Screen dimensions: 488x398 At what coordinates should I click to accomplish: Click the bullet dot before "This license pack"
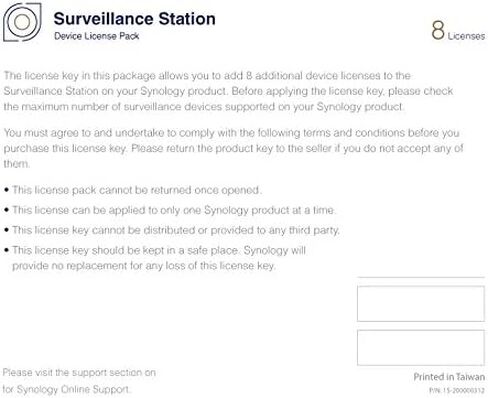7,190
